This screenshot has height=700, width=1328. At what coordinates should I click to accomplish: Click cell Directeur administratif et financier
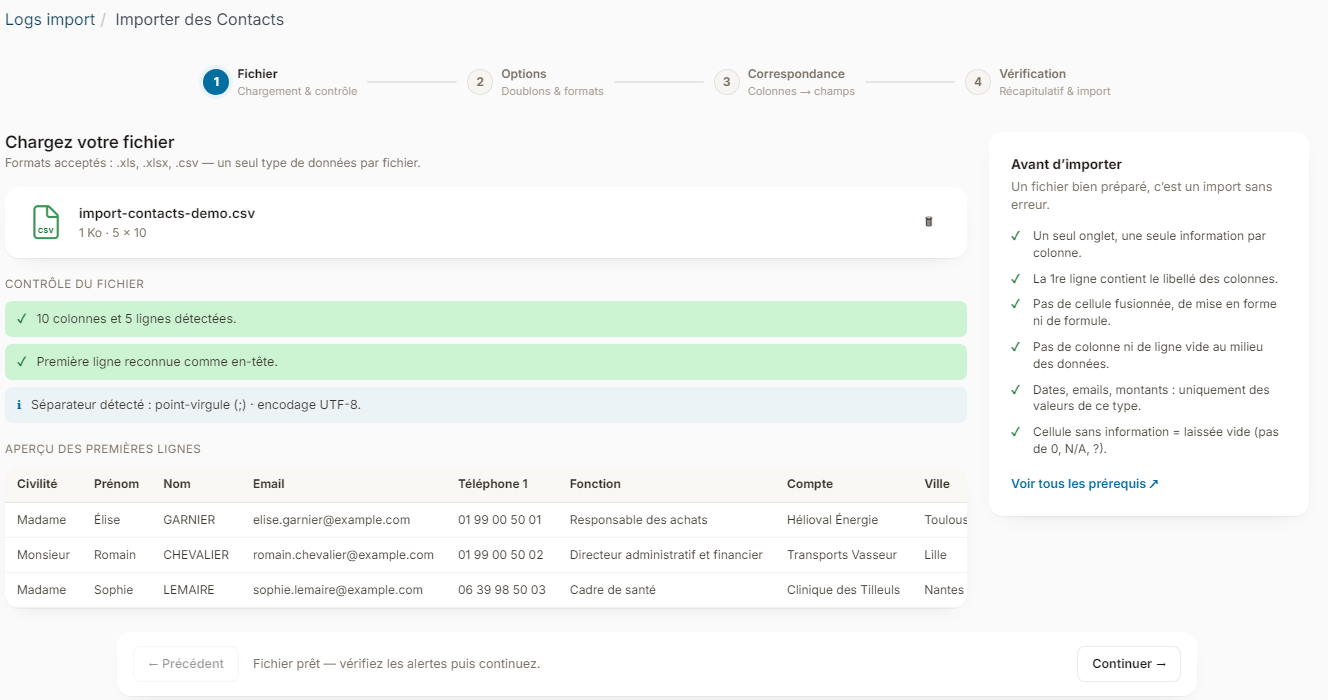coord(666,555)
